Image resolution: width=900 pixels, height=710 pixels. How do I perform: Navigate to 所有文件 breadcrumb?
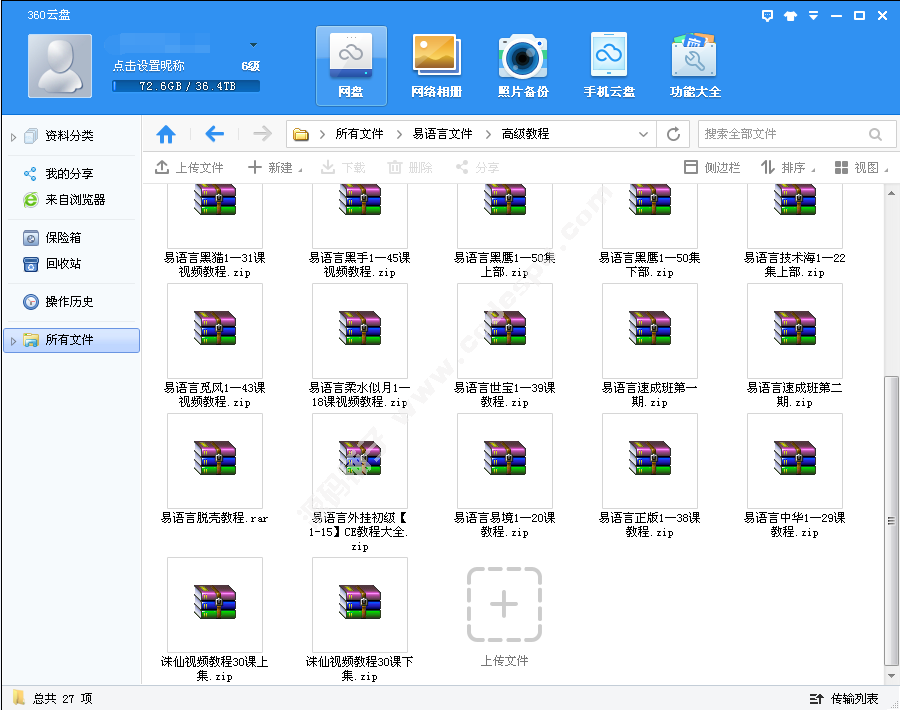[359, 134]
